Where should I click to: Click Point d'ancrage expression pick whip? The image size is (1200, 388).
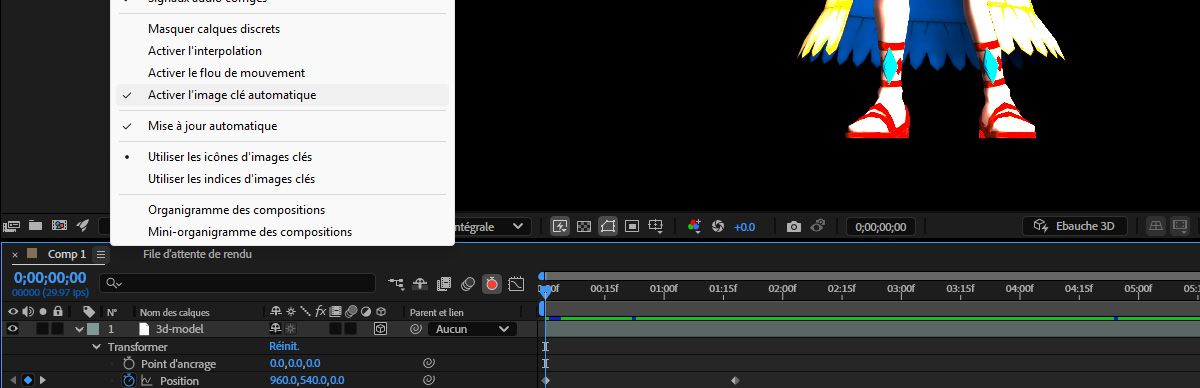tap(428, 363)
